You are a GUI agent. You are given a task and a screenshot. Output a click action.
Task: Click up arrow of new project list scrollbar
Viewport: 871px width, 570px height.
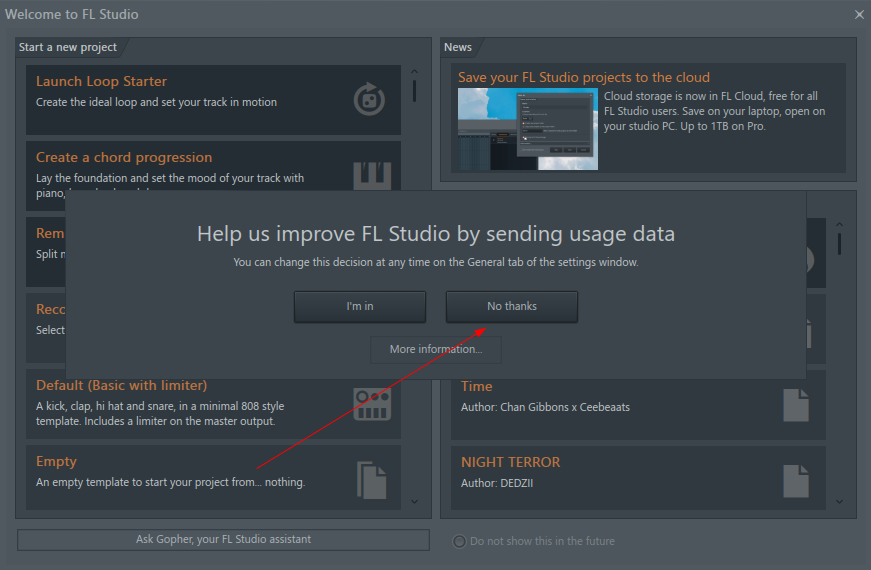pyautogui.click(x=414, y=72)
